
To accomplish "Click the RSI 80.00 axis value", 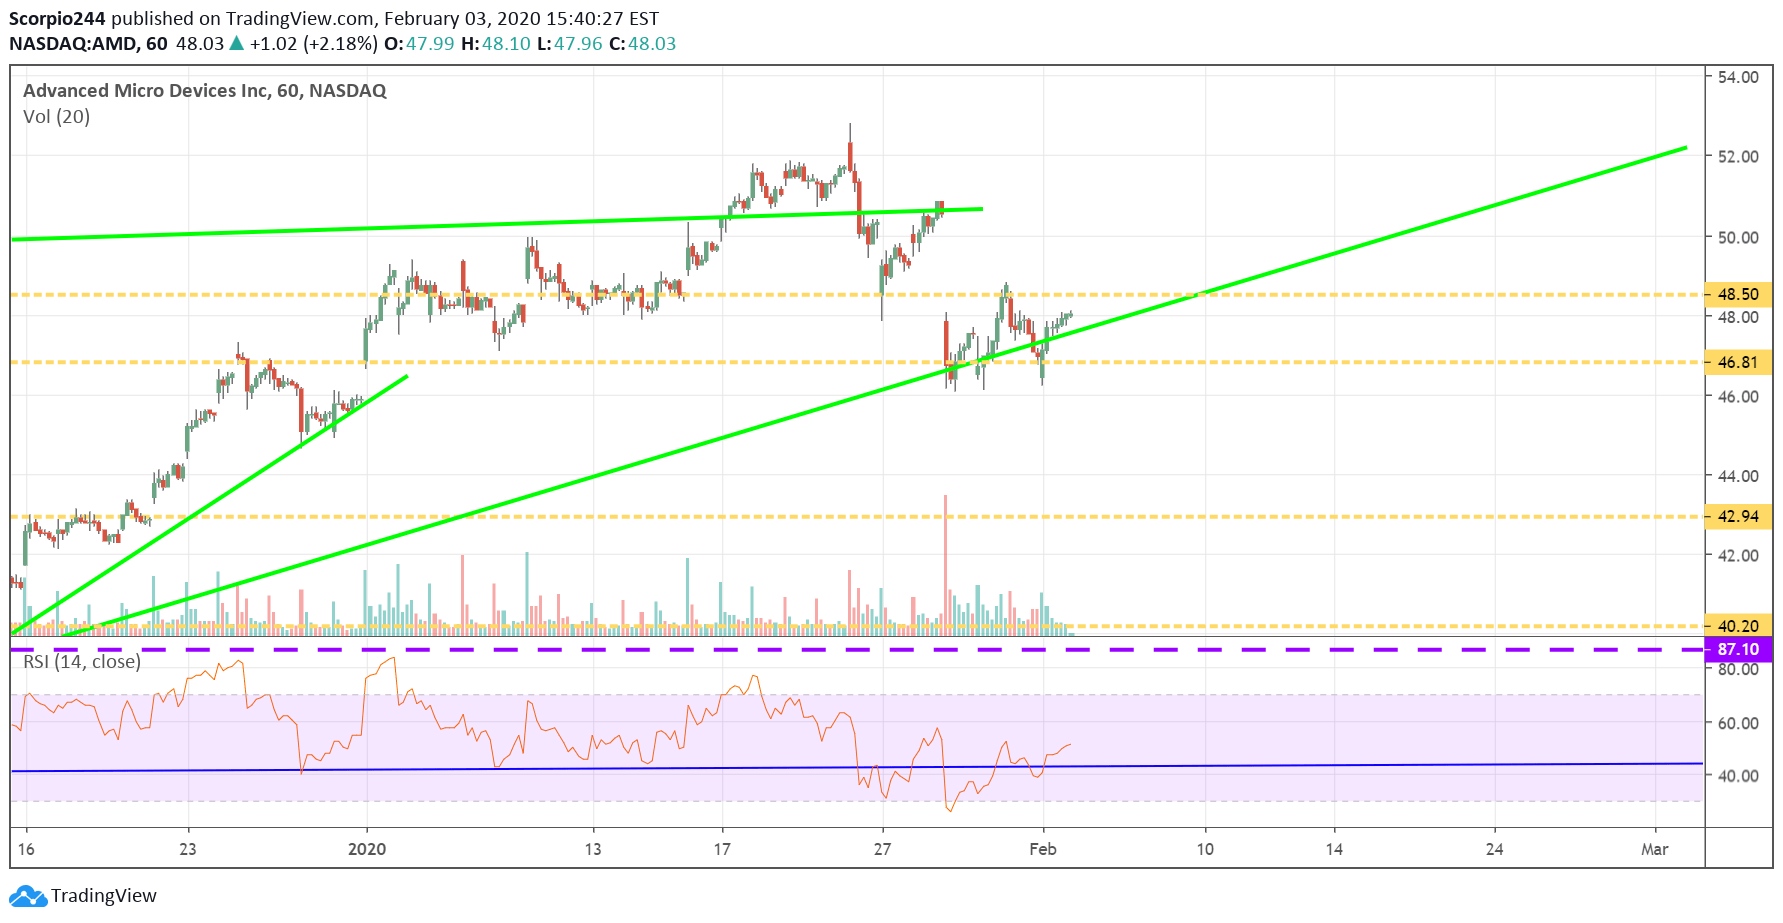I will pyautogui.click(x=1738, y=670).
